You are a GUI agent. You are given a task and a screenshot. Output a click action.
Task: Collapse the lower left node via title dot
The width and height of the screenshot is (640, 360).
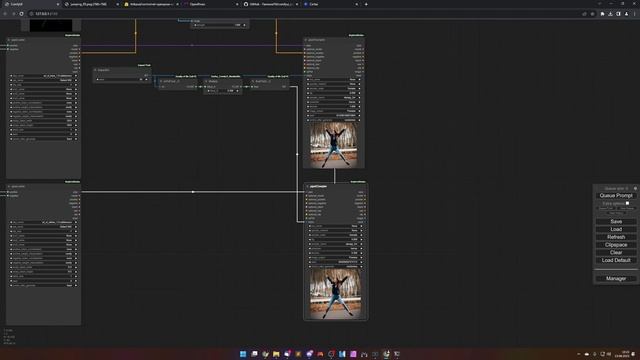[x=9, y=186]
